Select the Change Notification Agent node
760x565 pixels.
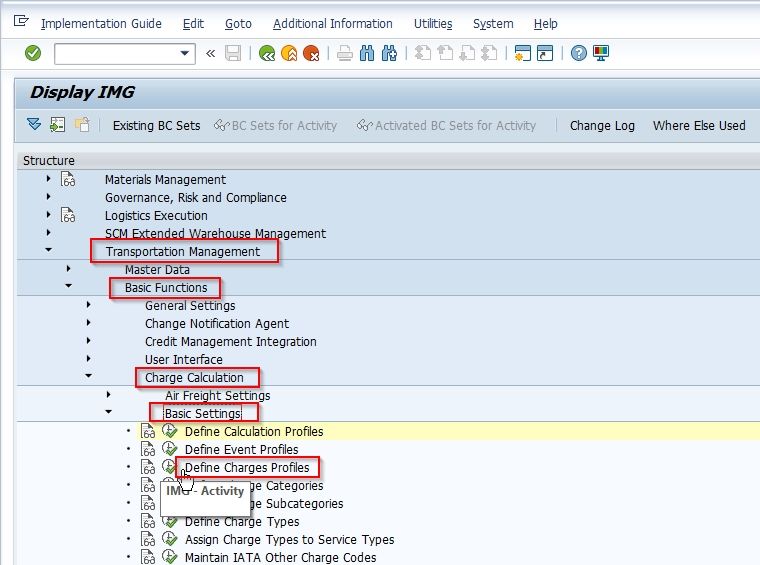tap(217, 324)
